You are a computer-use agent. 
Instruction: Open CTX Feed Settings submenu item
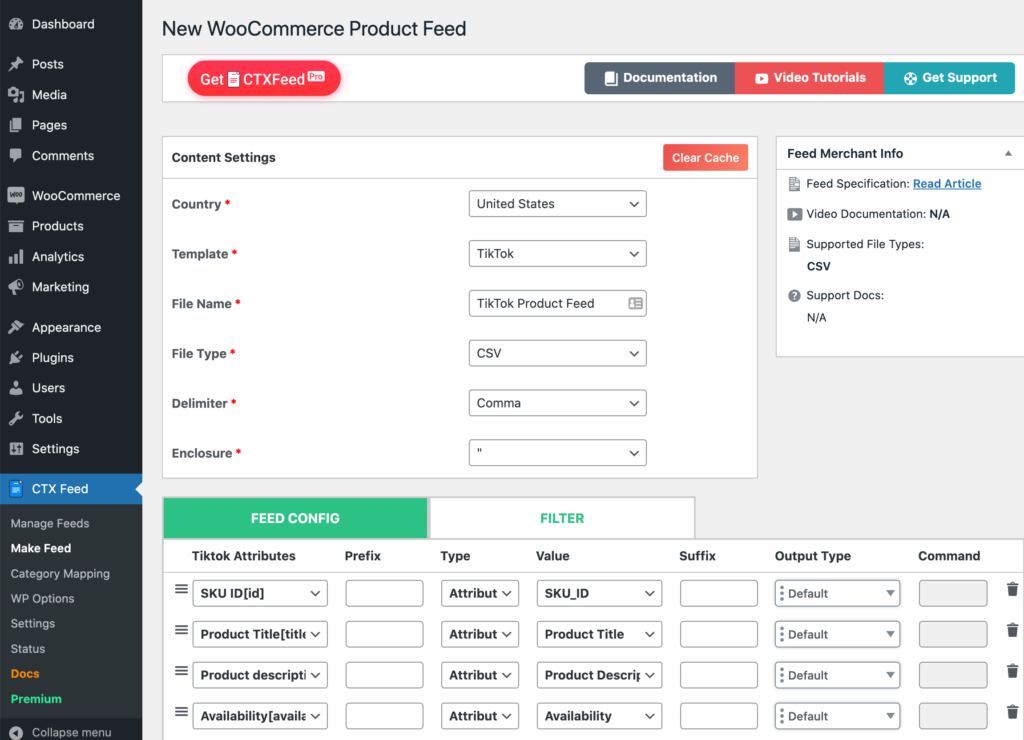click(x=33, y=623)
